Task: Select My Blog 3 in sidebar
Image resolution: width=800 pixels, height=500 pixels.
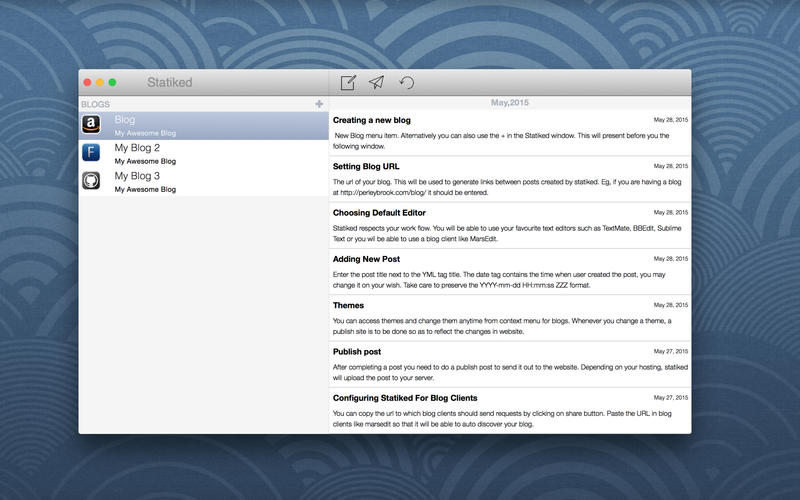Action: pos(204,182)
